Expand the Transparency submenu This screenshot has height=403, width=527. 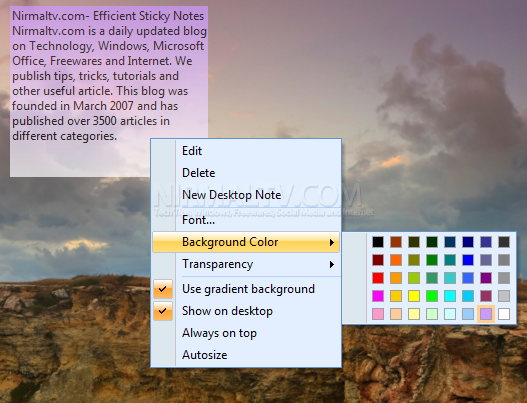(246, 264)
